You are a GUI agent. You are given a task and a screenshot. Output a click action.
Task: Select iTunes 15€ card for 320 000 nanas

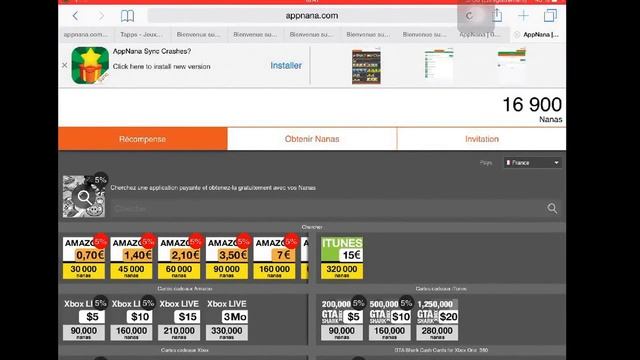342,258
